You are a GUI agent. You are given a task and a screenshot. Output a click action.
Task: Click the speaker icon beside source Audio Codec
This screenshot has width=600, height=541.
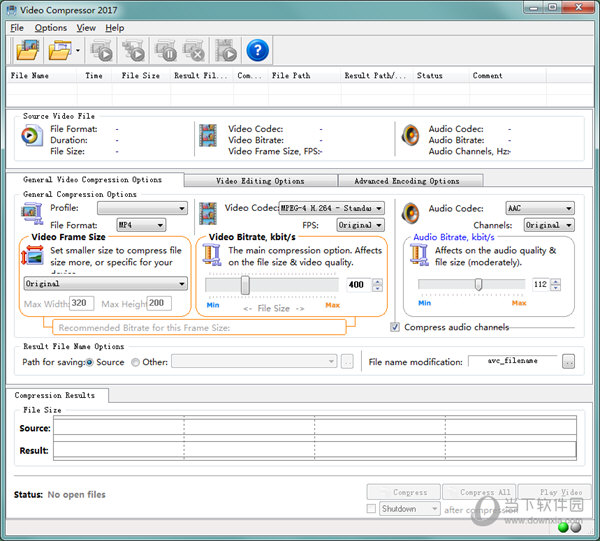pos(410,135)
